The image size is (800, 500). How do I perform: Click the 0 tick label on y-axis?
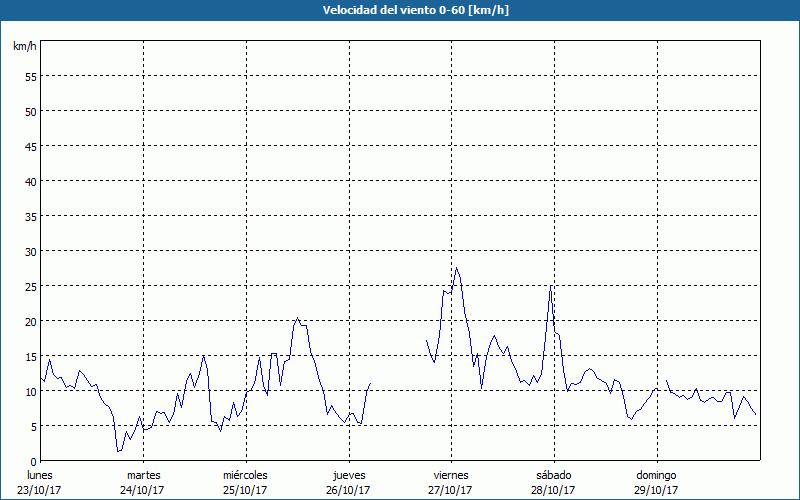[x=33, y=462]
